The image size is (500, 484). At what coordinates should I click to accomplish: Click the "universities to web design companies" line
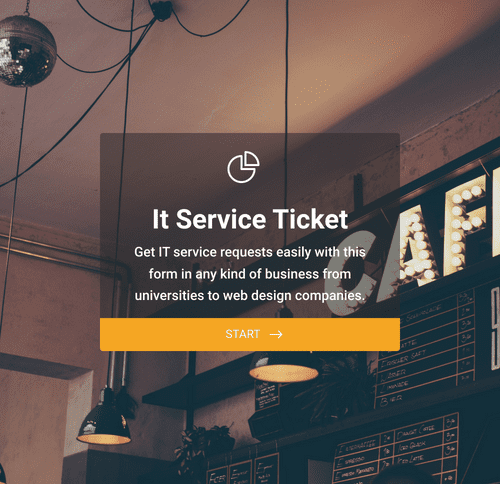[x=250, y=295]
